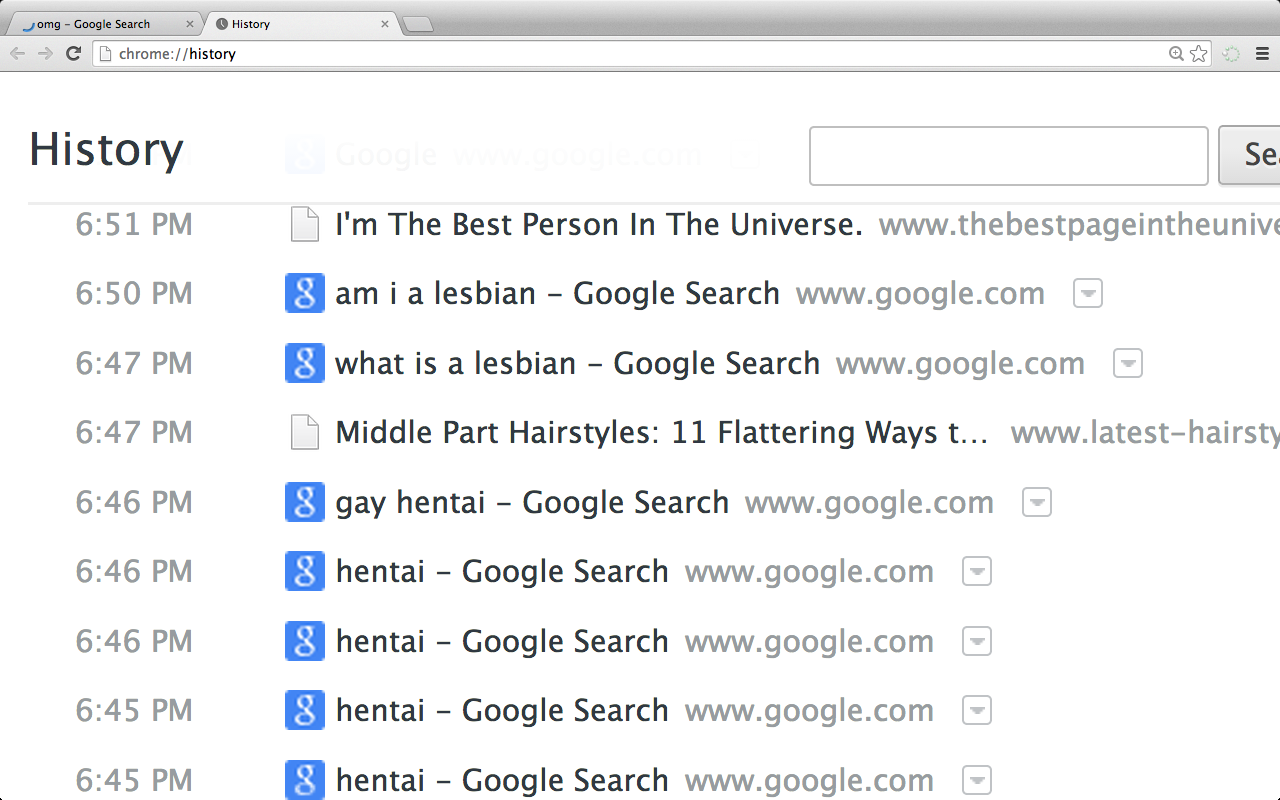Expand dropdown arrow for "gay hentai" entry

(x=1037, y=502)
